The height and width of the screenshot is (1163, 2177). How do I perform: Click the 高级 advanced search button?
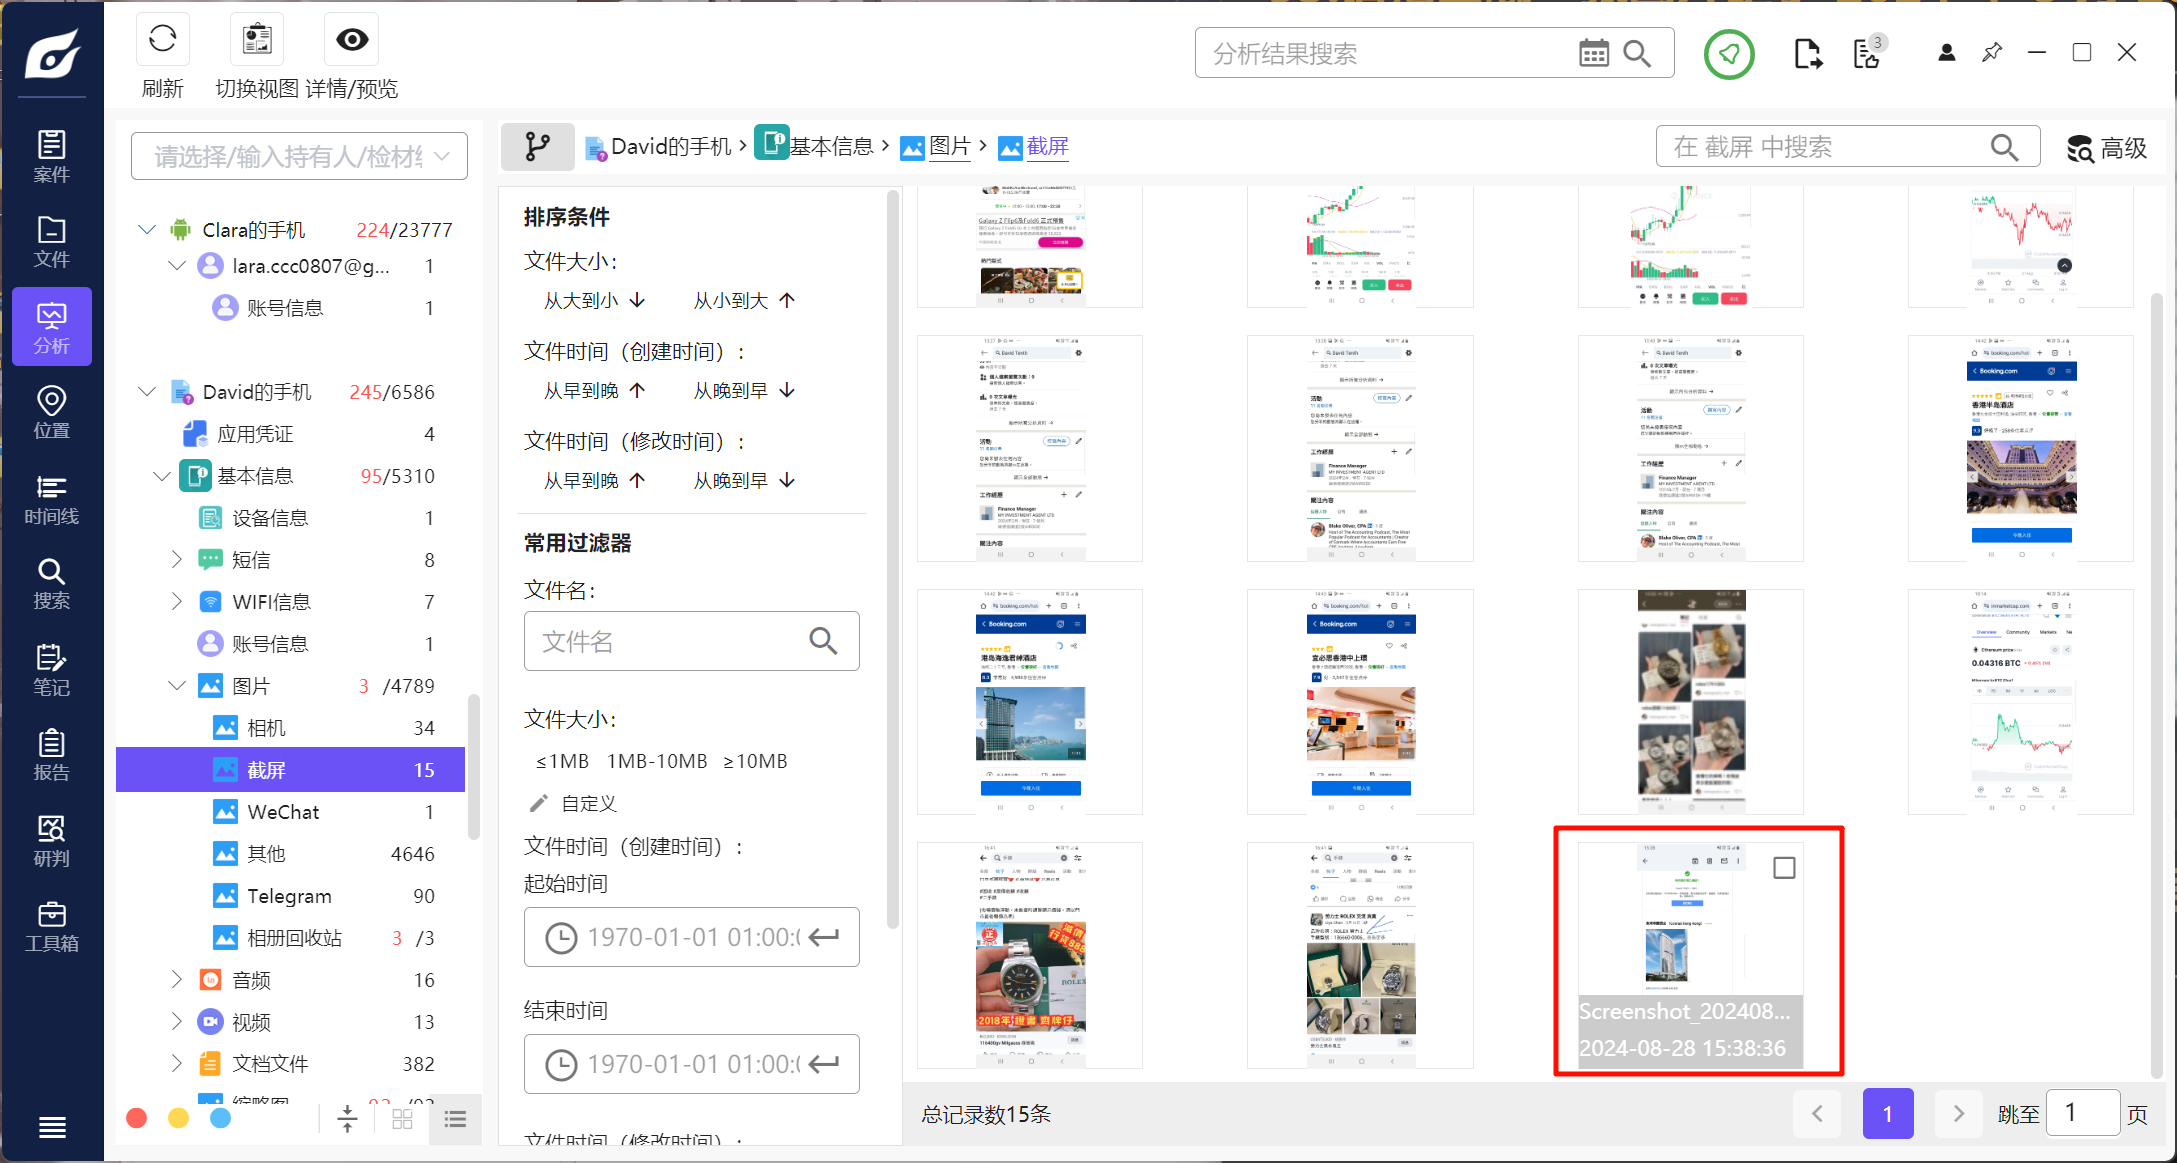click(x=2107, y=148)
